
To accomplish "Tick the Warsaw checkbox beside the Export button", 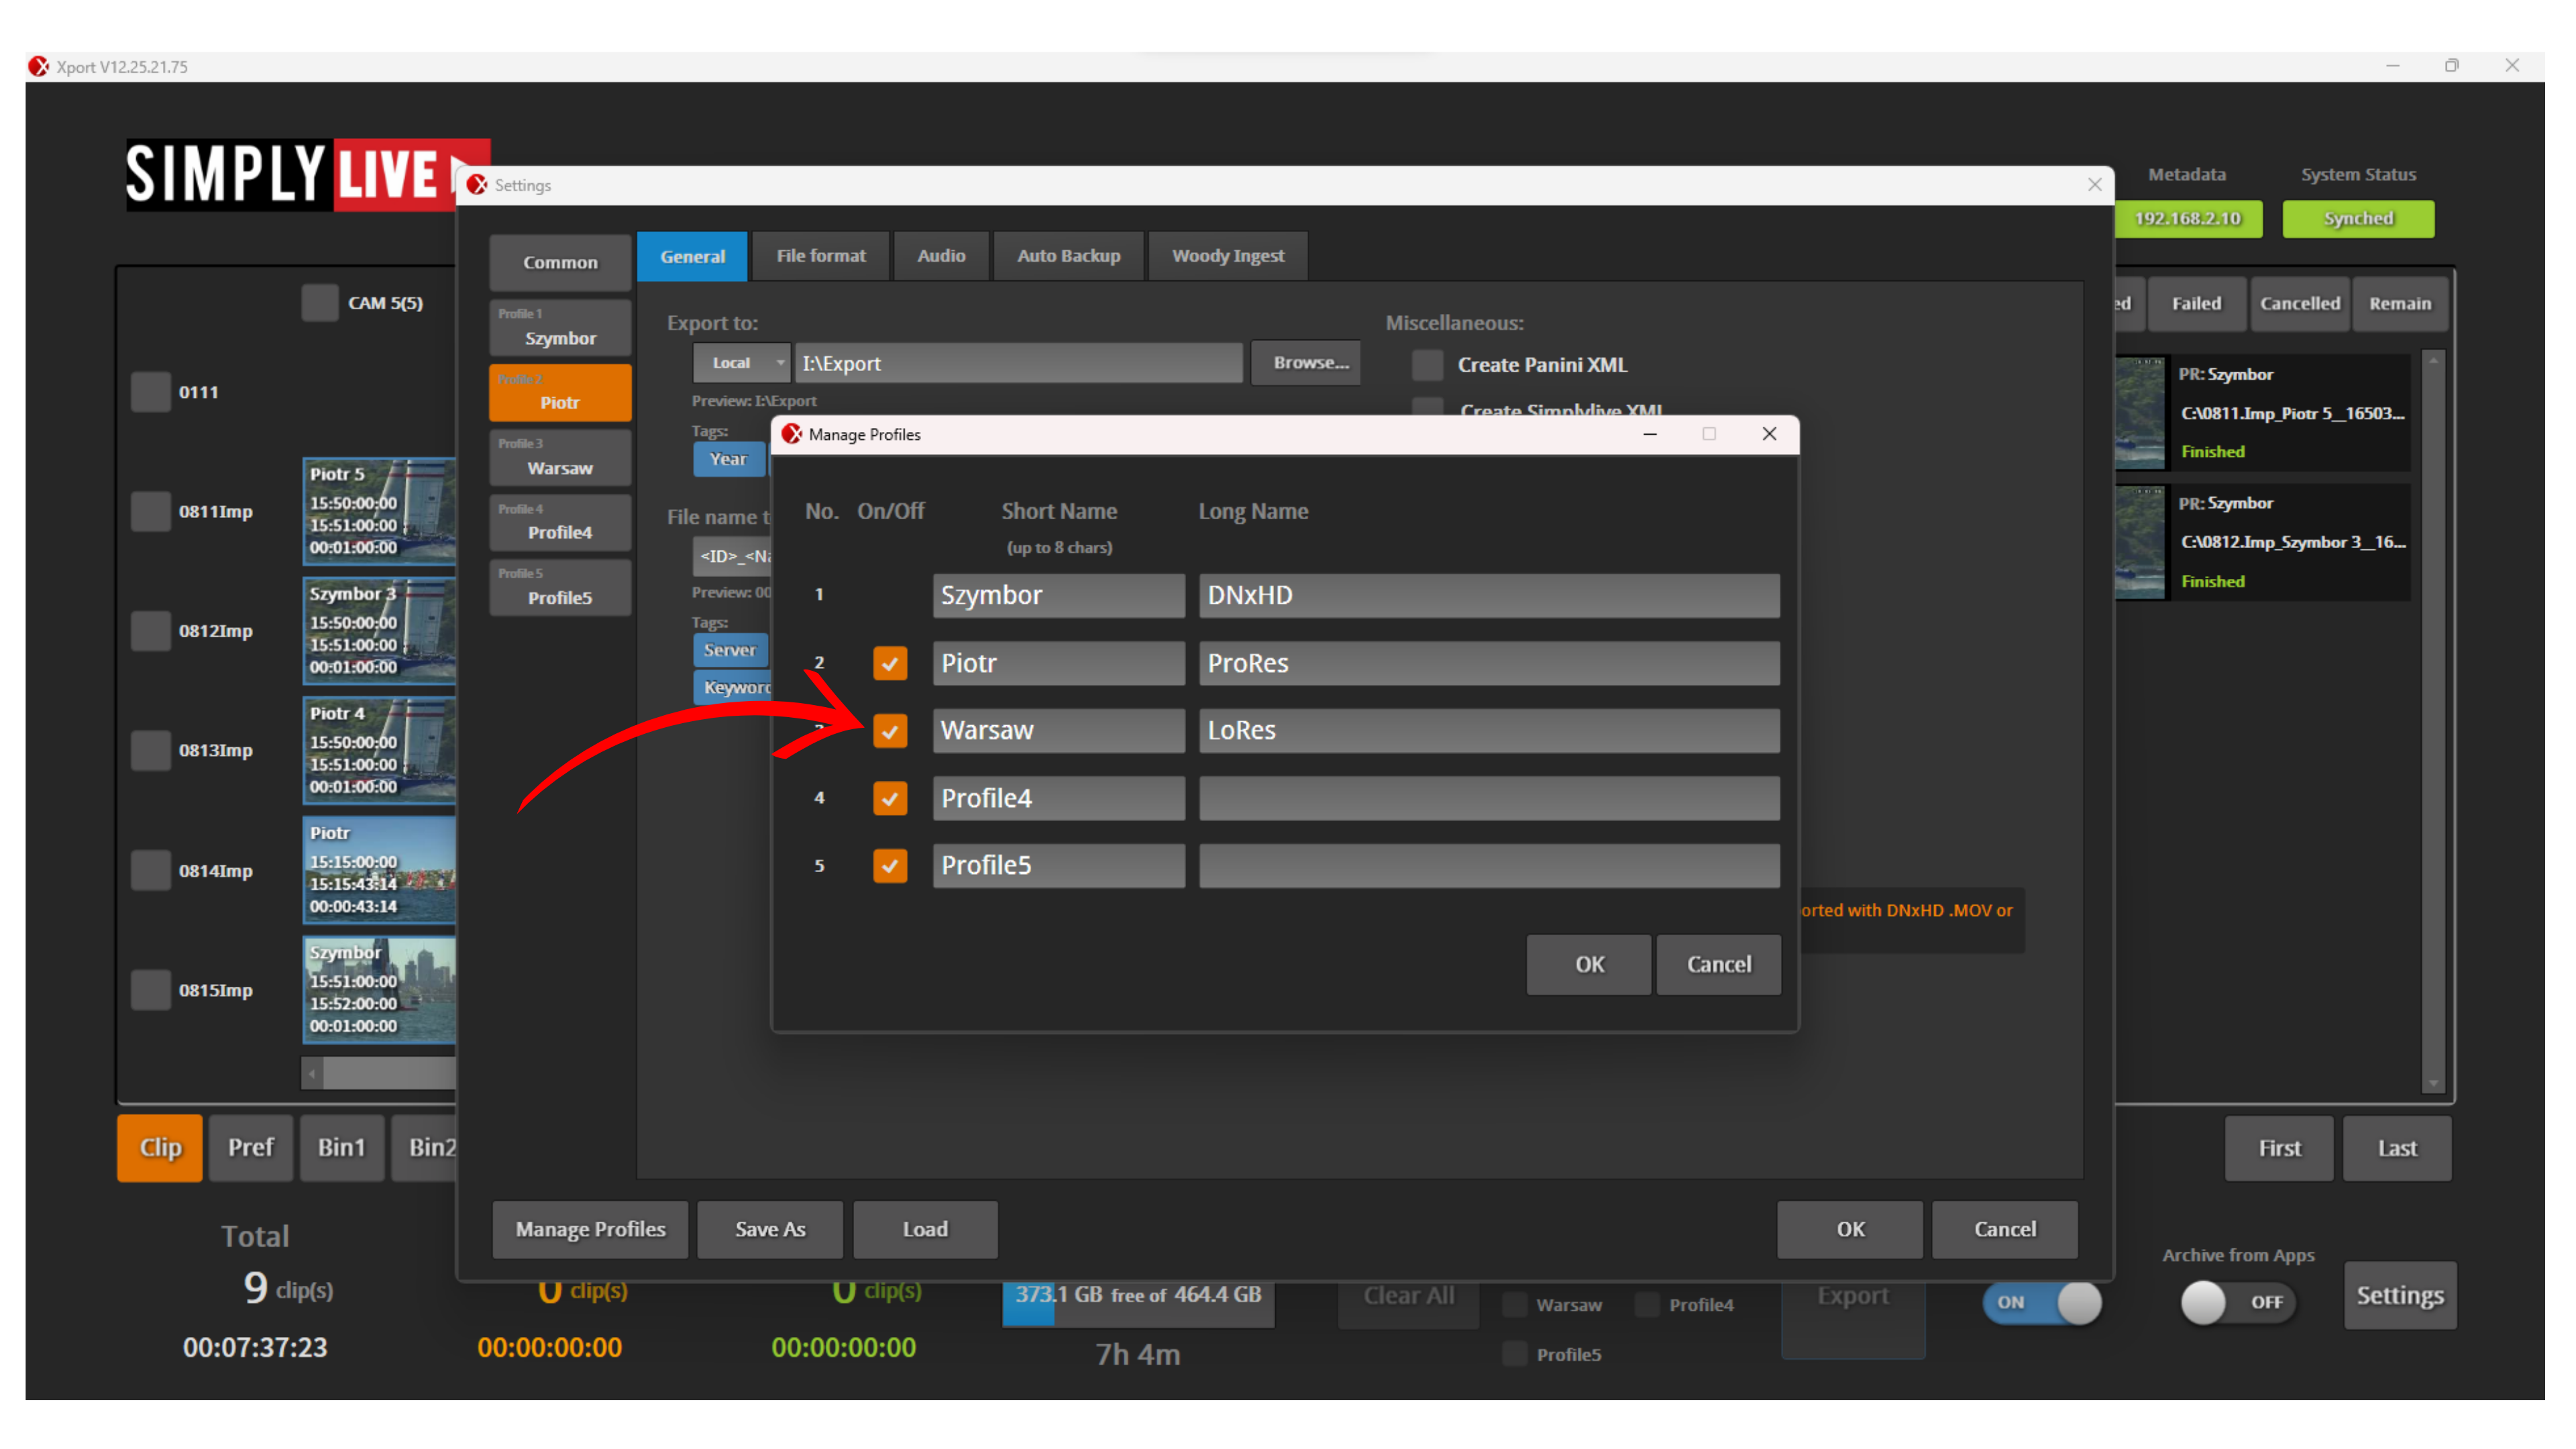I will [x=1515, y=1304].
